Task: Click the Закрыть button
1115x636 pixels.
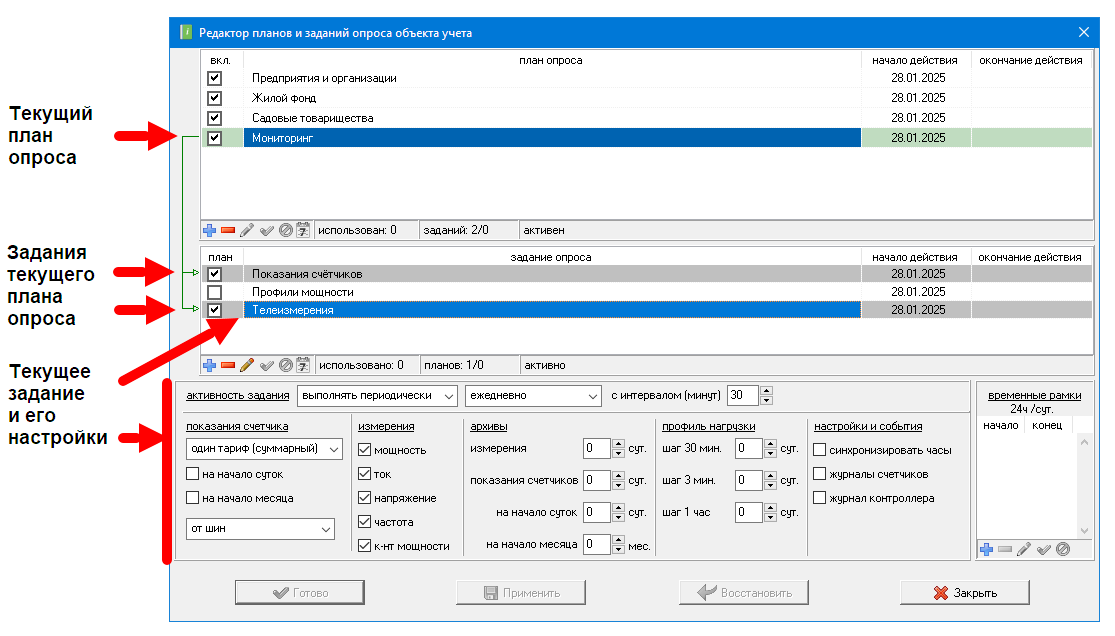Action: 965,593
